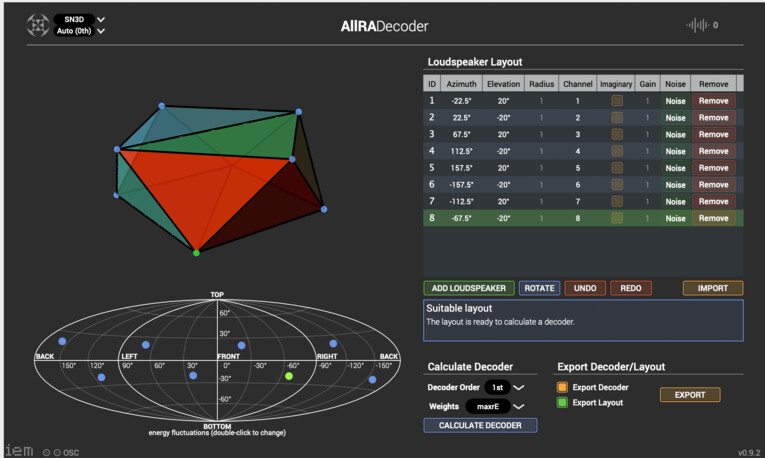Click the Elevation column header

(x=504, y=83)
